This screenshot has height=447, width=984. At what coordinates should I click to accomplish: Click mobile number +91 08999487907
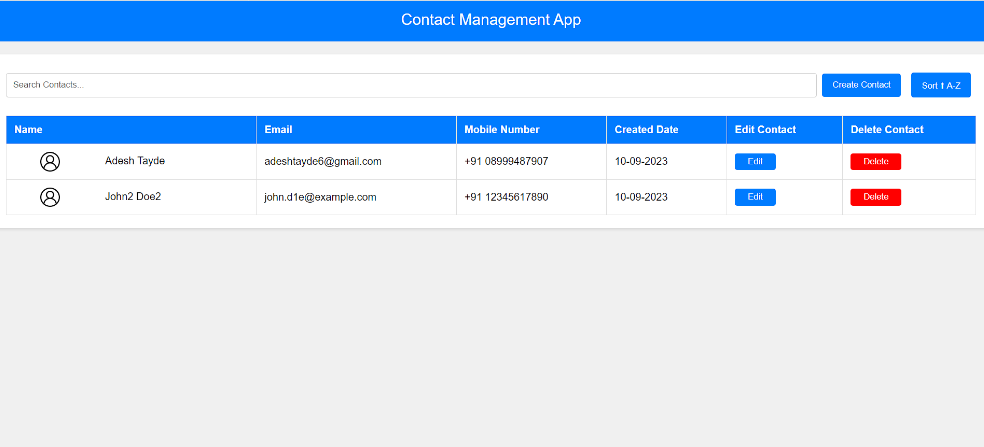pos(506,161)
